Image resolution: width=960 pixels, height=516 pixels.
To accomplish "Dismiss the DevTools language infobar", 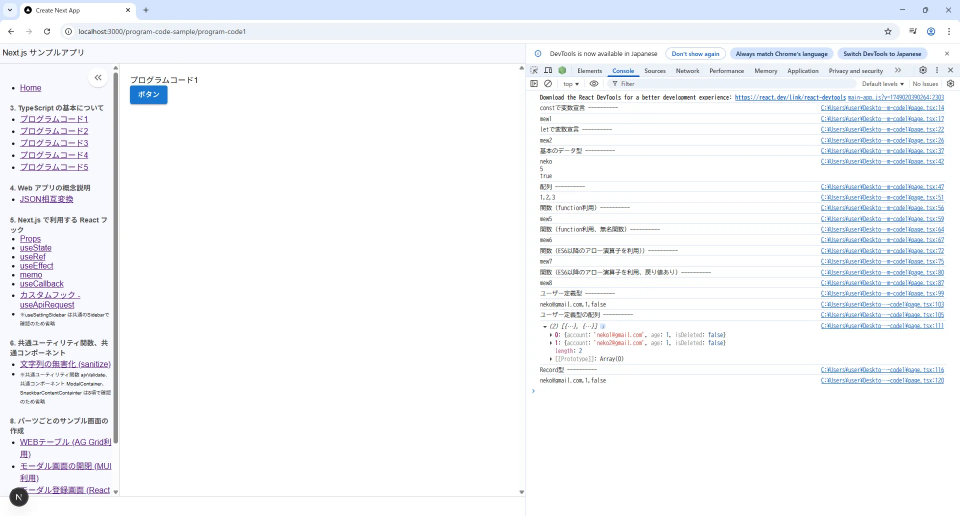I will 947,54.
